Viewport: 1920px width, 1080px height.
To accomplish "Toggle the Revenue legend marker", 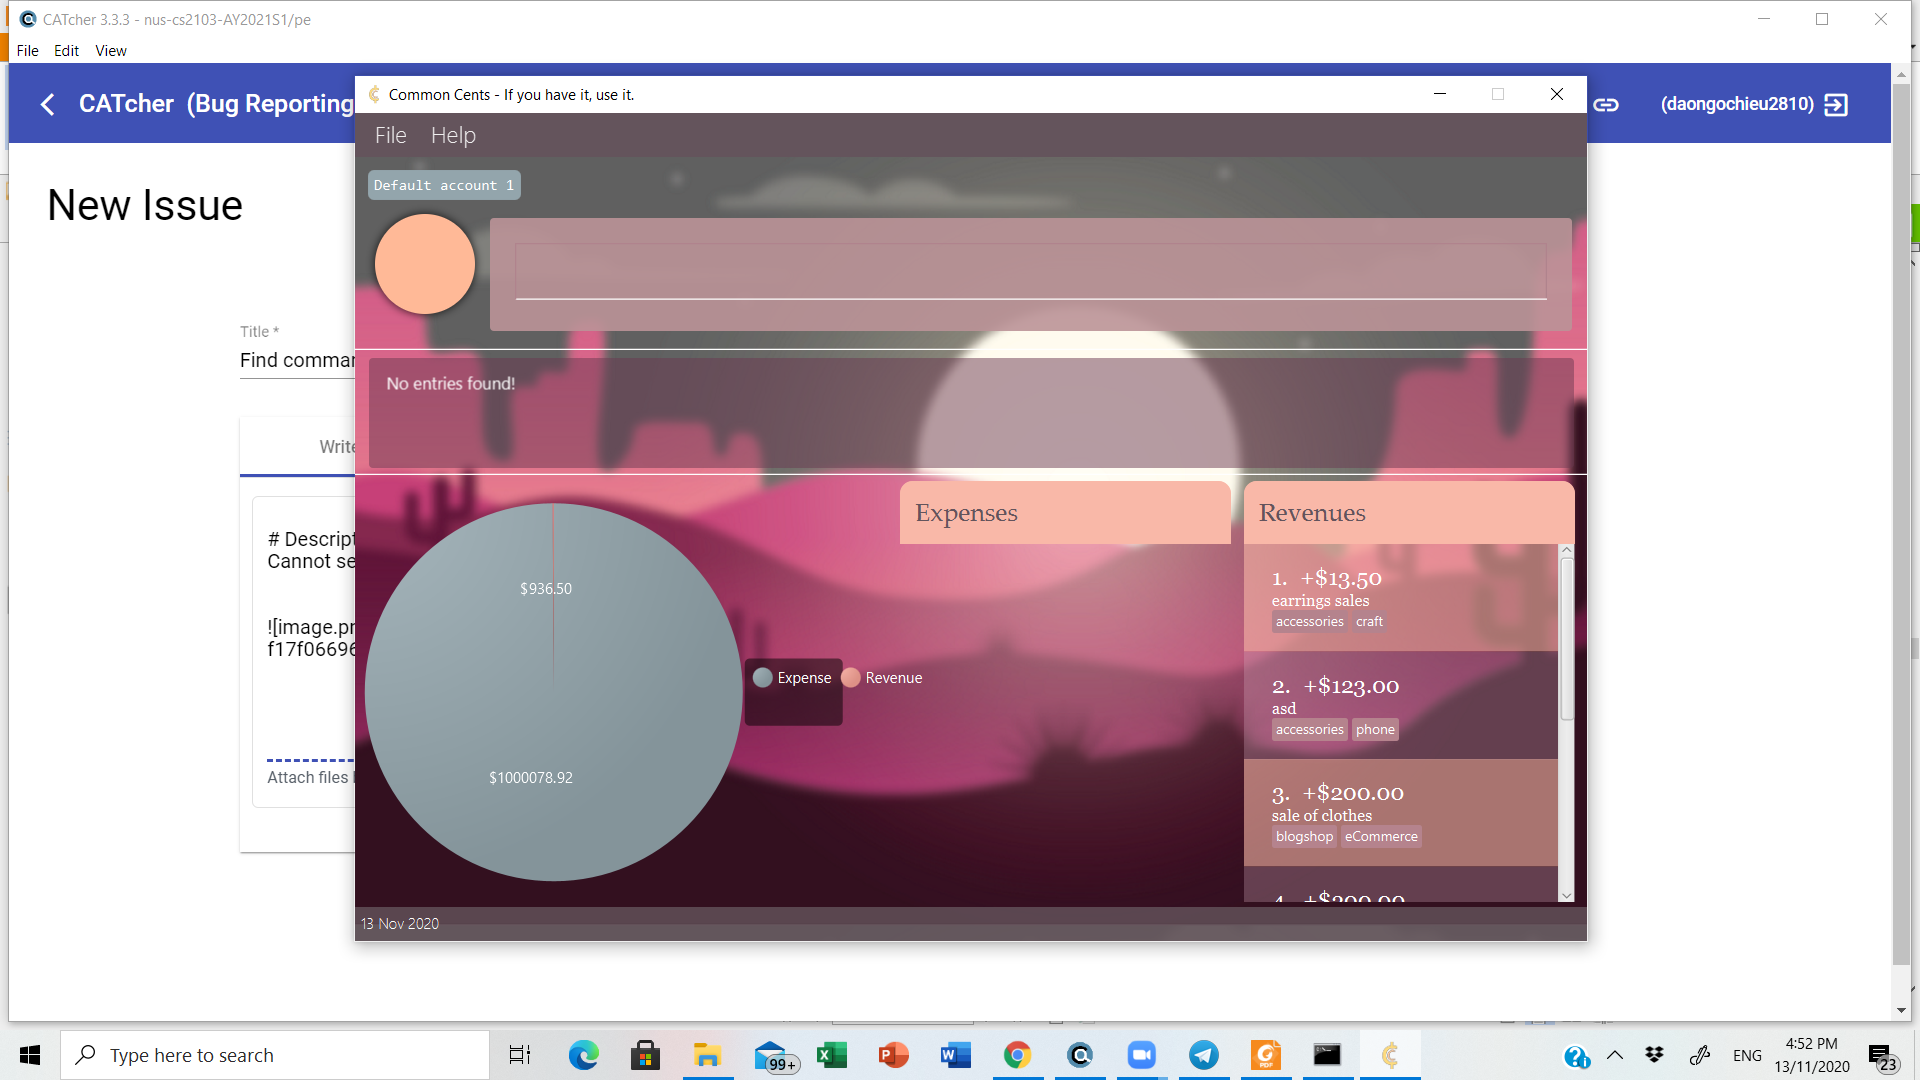I will [851, 678].
